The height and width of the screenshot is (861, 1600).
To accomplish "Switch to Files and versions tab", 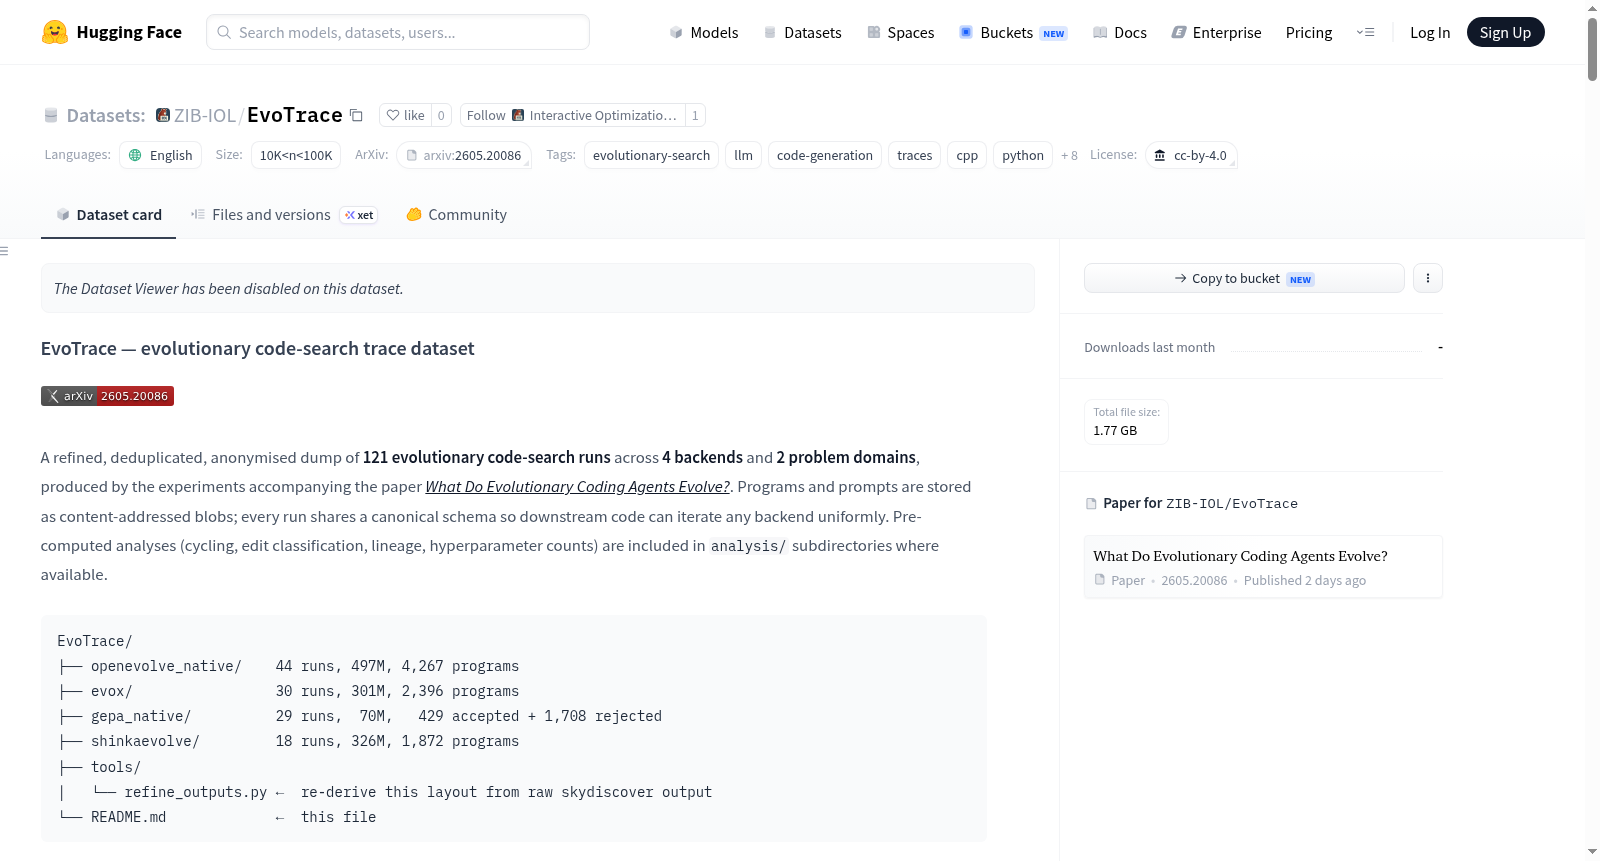I will (x=283, y=215).
